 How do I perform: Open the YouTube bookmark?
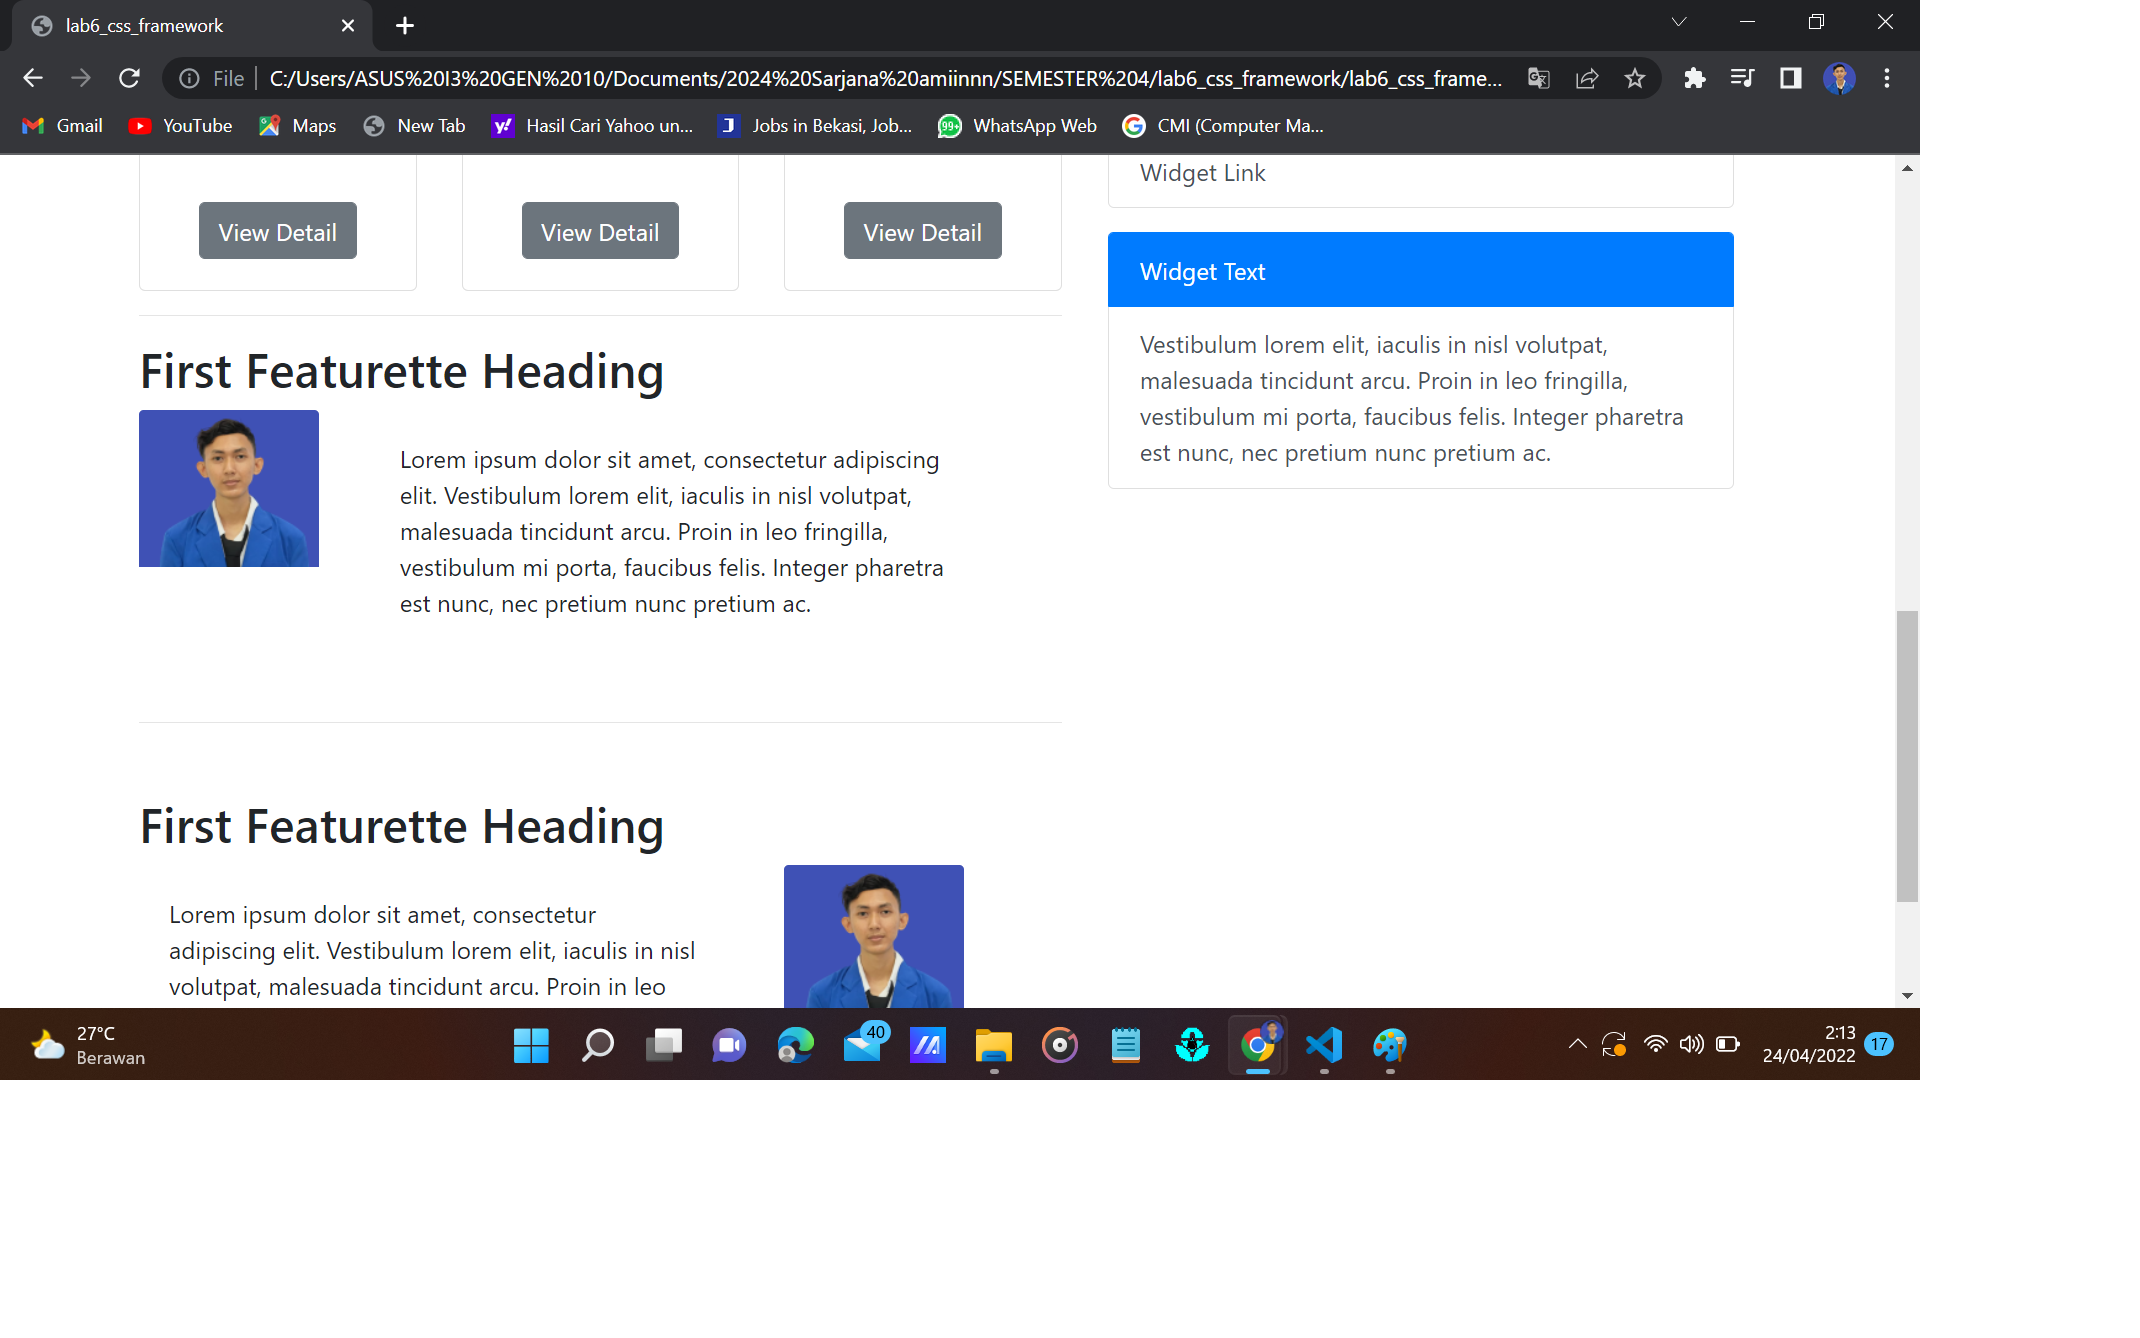(181, 126)
